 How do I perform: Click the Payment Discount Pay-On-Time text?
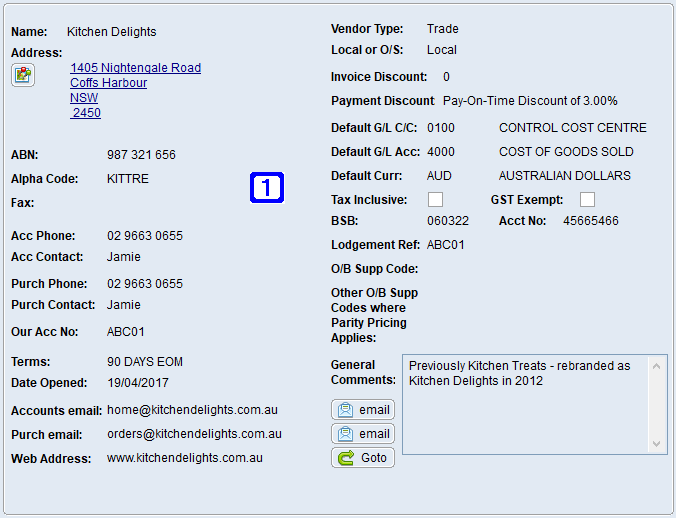tap(530, 101)
